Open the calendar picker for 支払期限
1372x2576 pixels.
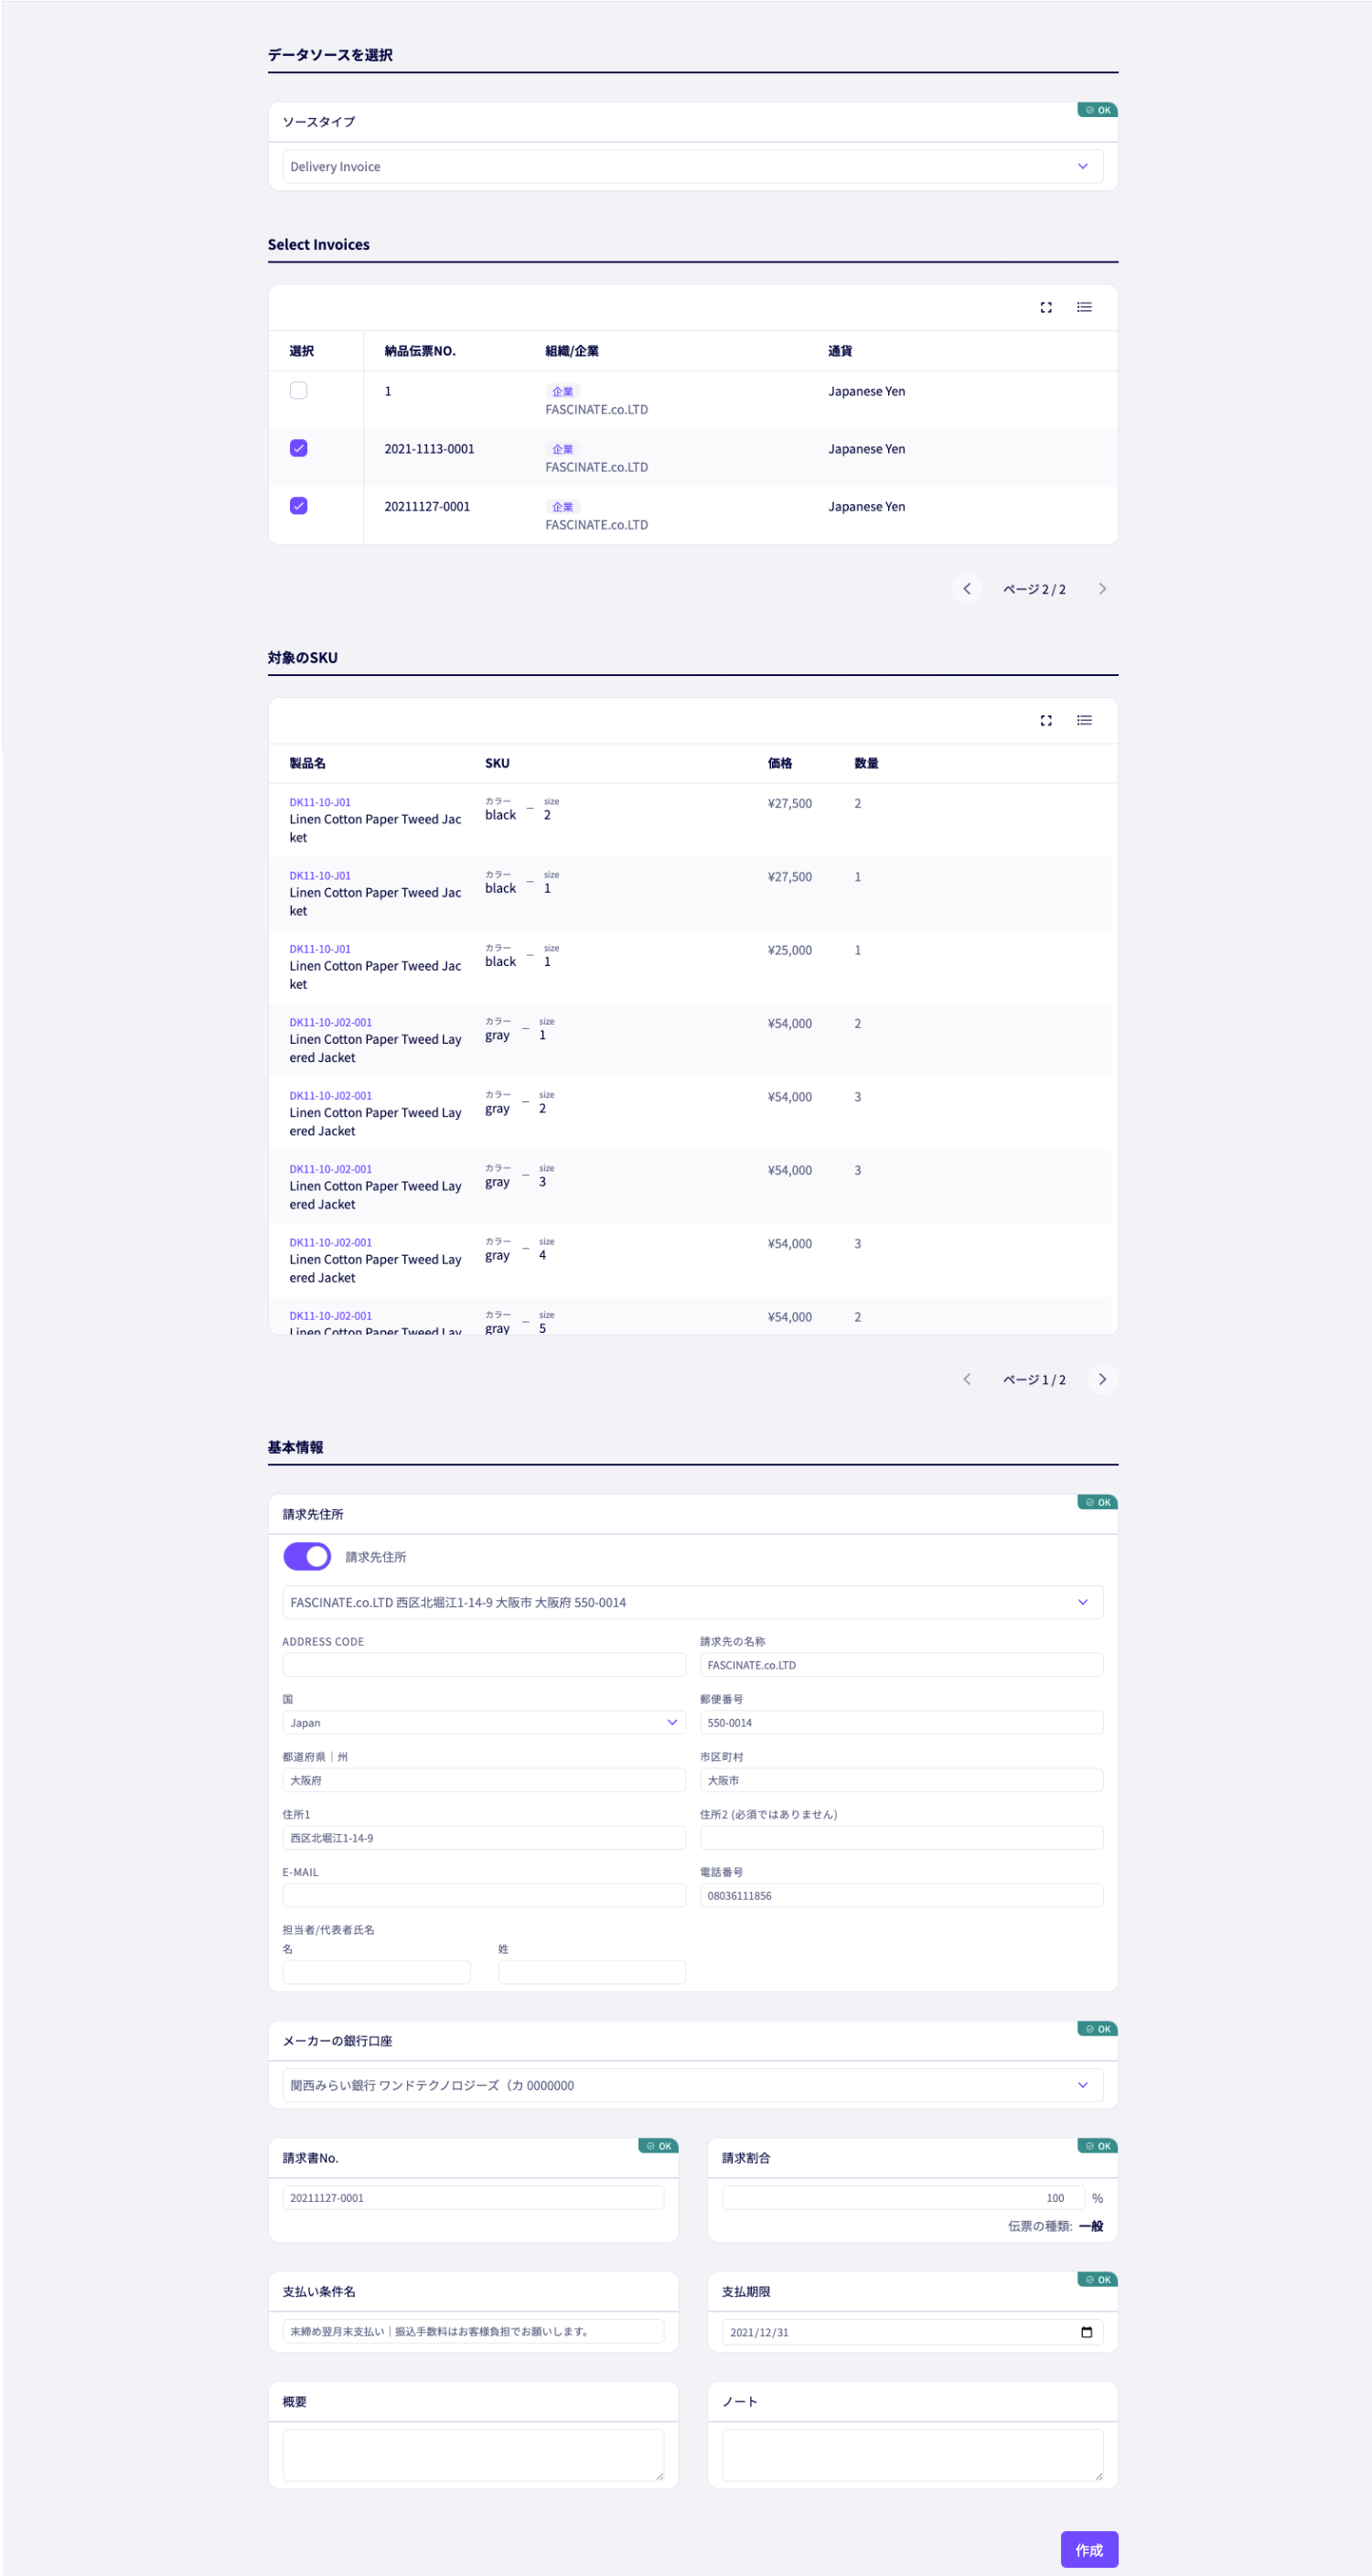click(1086, 2332)
